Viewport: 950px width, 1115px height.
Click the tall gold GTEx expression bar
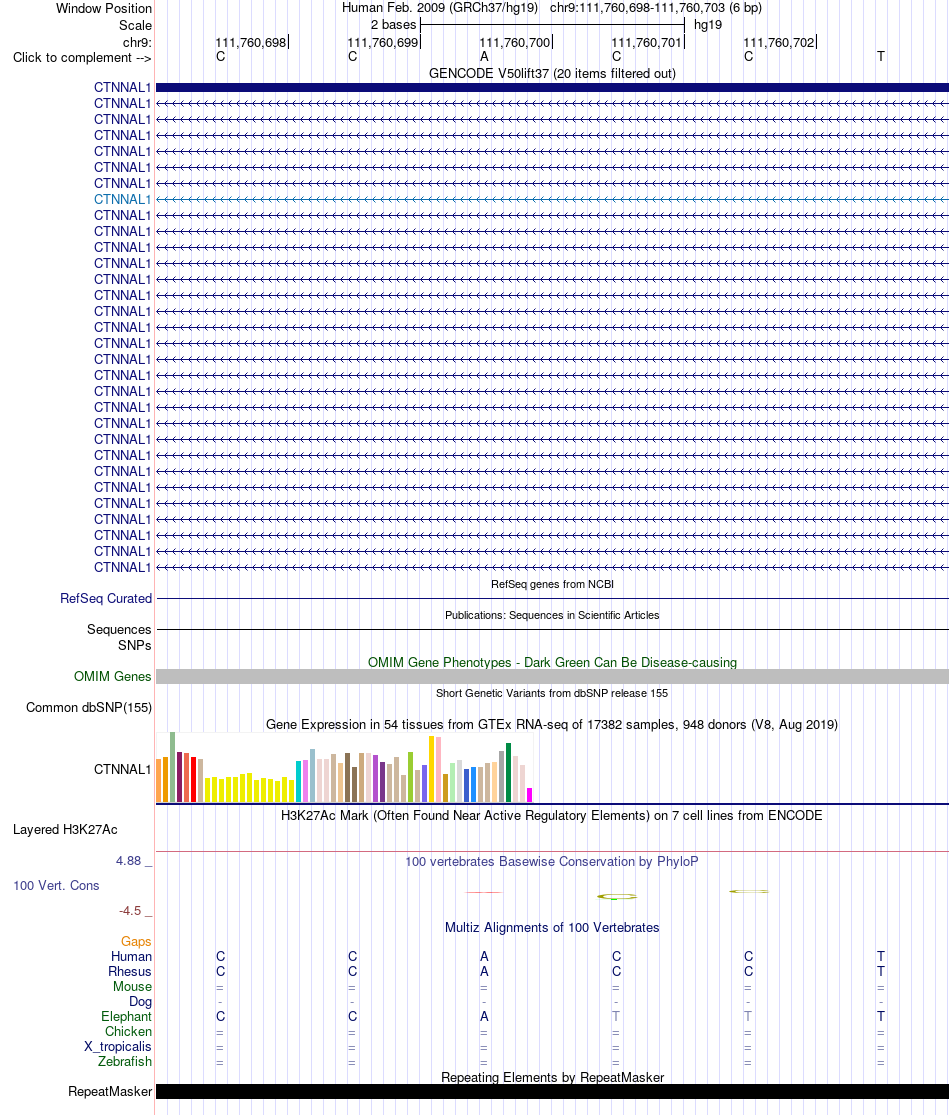[432, 769]
